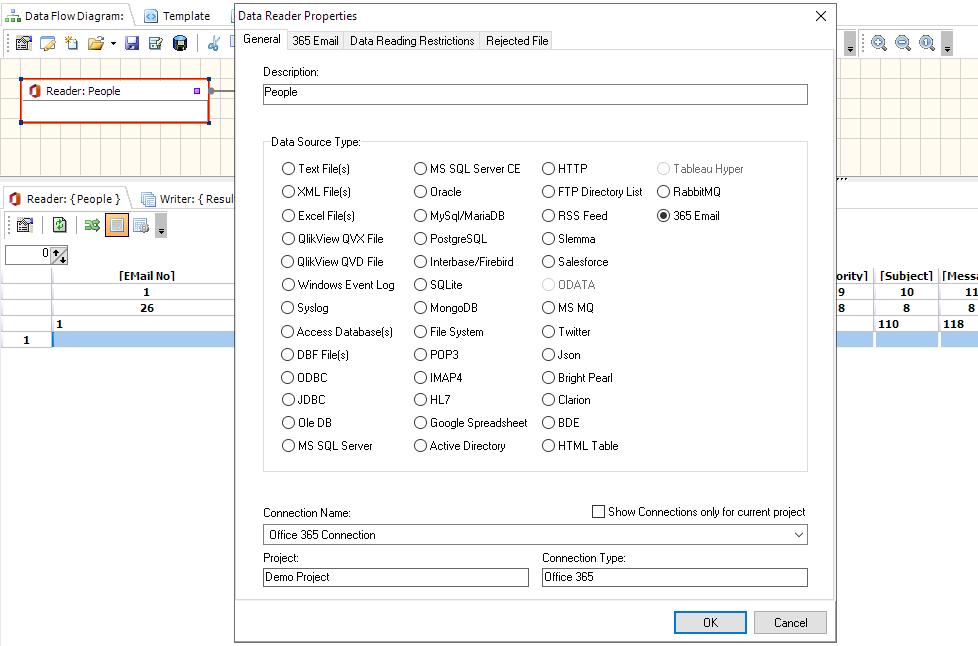Select RabbitMQ radio button
978x646 pixels.
[664, 192]
